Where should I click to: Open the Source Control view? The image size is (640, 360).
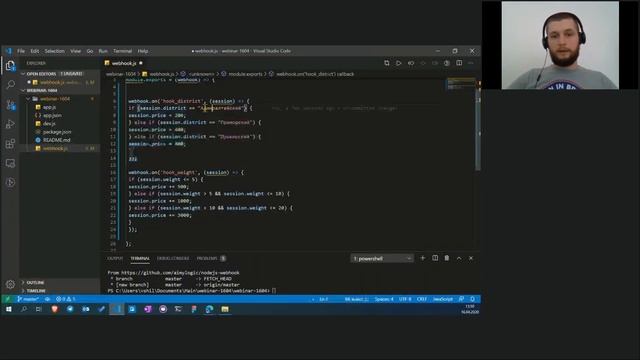click(10, 104)
